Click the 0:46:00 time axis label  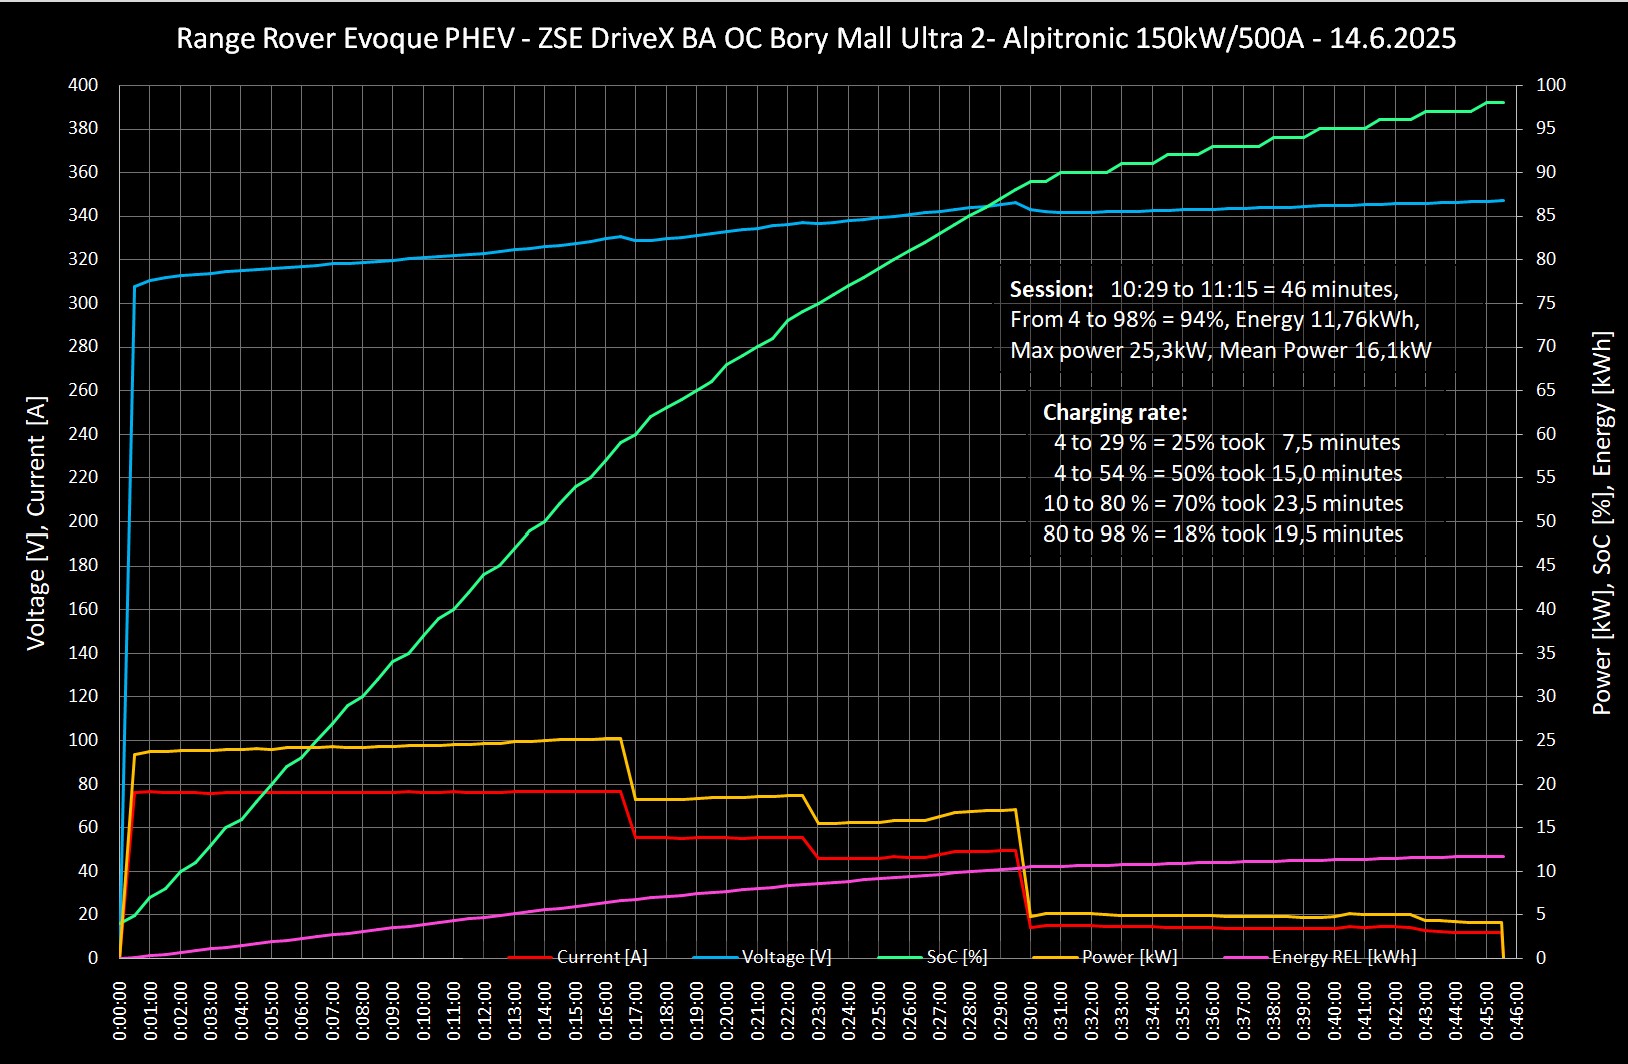pos(1517,1011)
